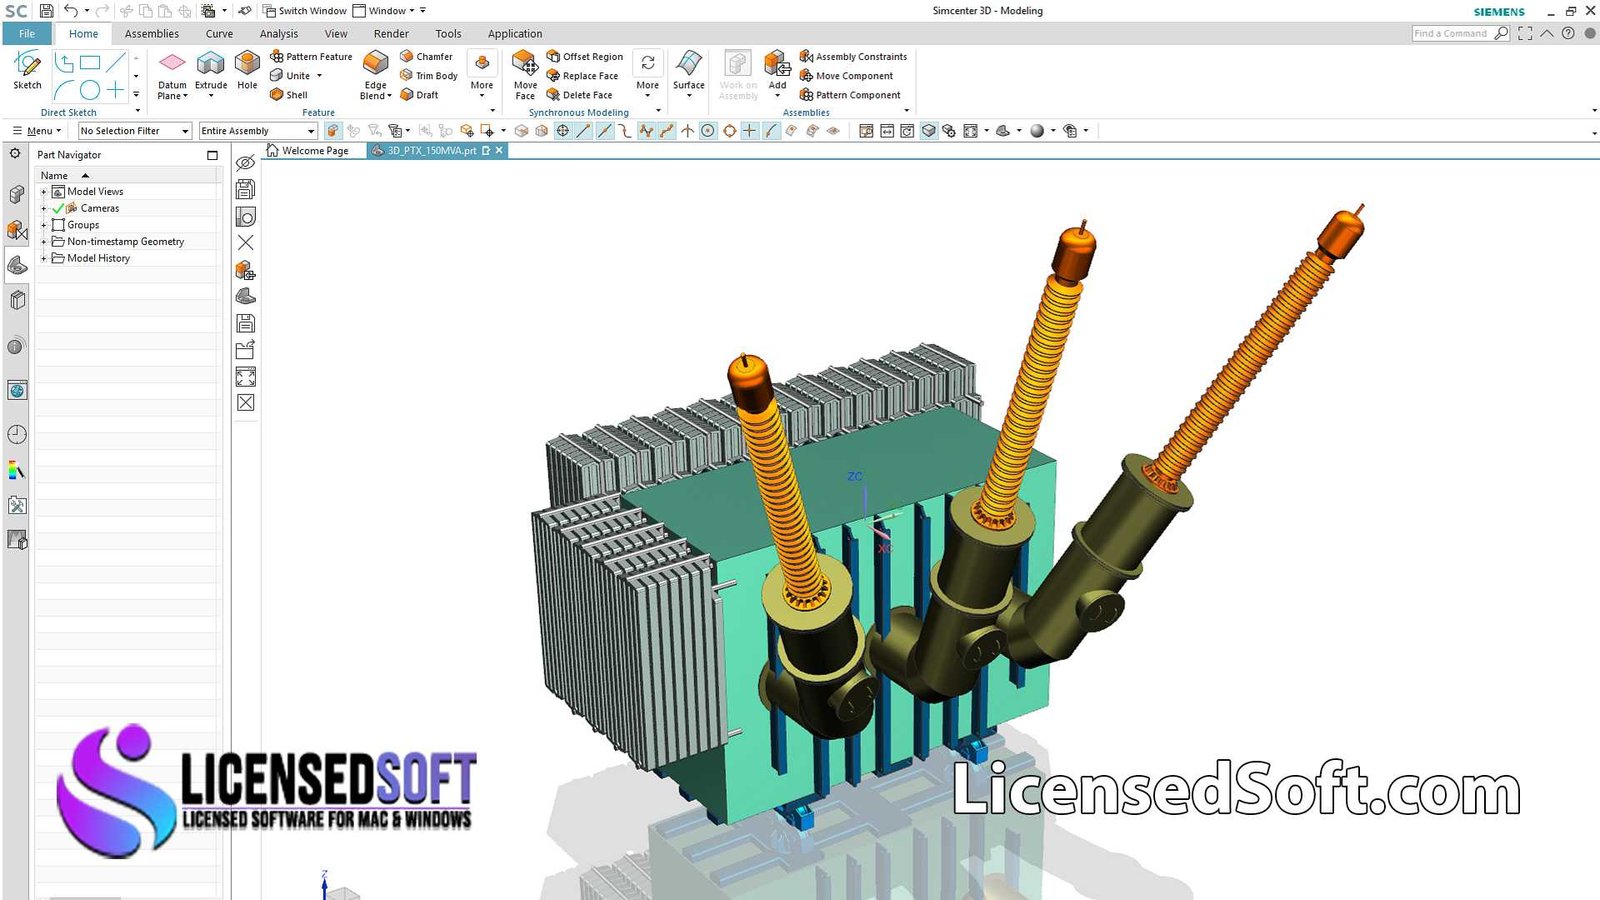Choose the circle sketch tool
Viewport: 1600px width, 900px height.
point(90,90)
